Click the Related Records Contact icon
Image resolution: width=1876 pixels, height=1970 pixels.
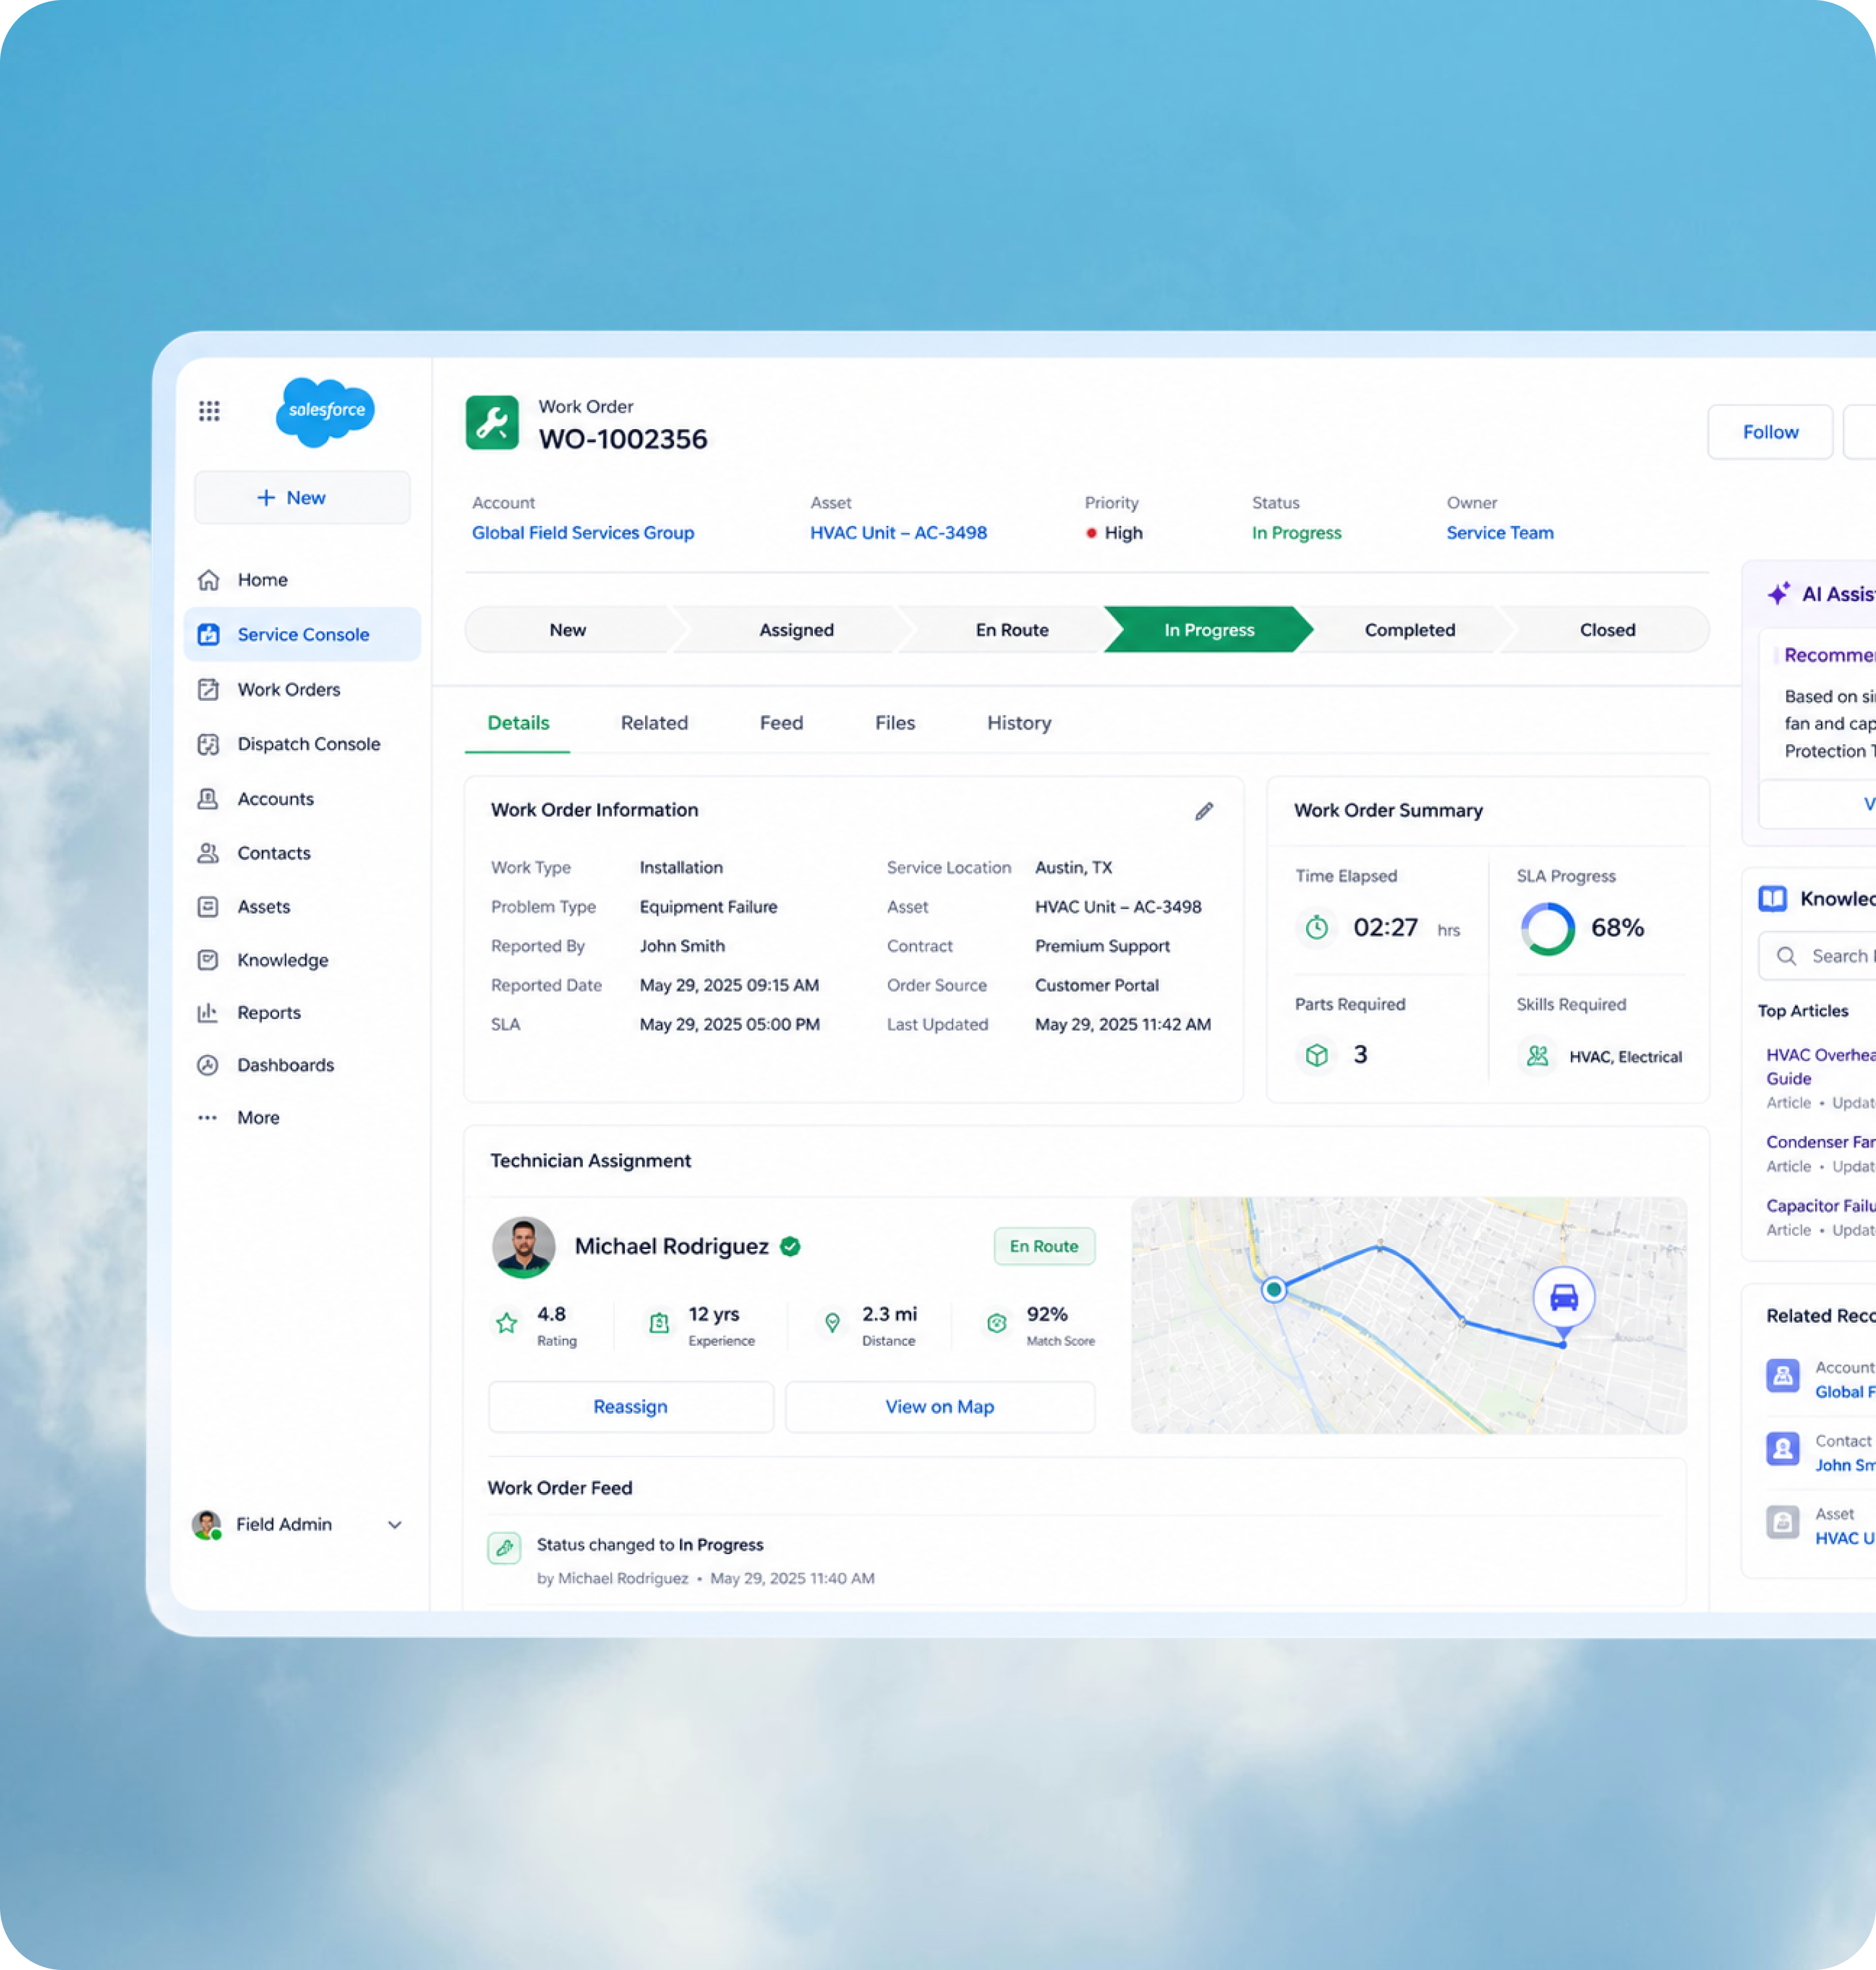tap(1783, 1449)
